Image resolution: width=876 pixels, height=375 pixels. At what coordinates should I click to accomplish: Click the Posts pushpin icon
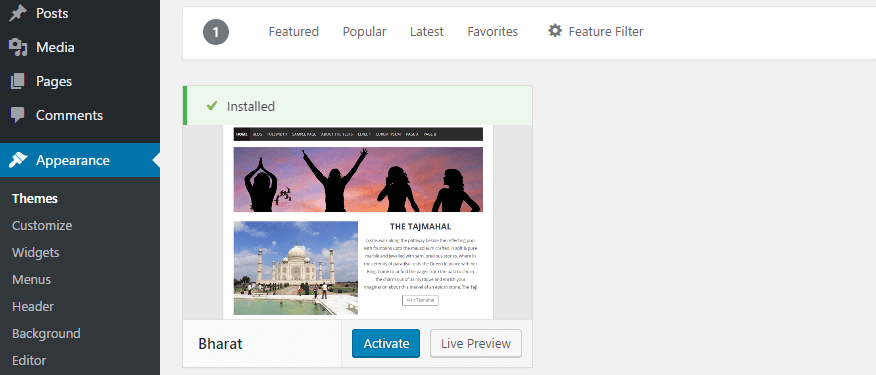[x=18, y=13]
